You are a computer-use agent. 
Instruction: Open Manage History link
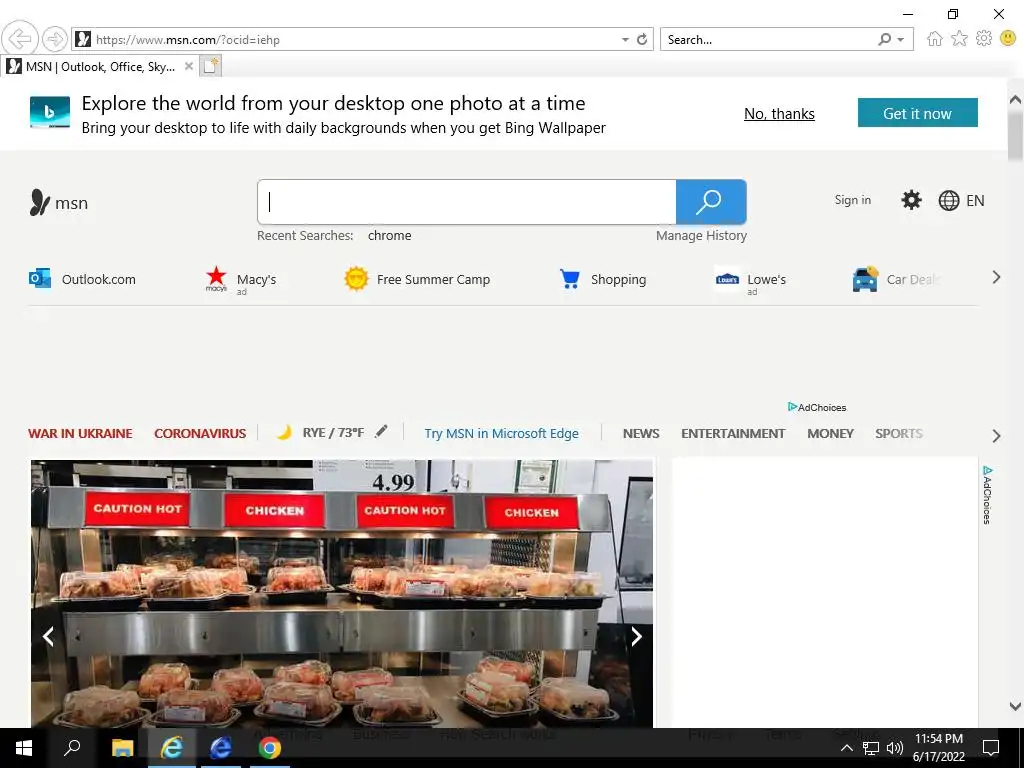(701, 236)
